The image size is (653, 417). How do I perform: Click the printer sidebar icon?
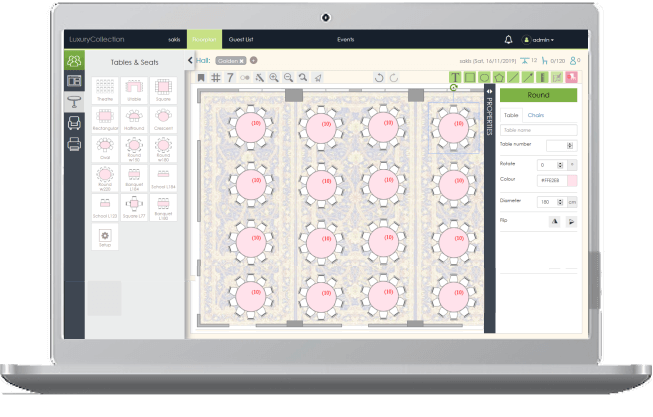tap(74, 144)
